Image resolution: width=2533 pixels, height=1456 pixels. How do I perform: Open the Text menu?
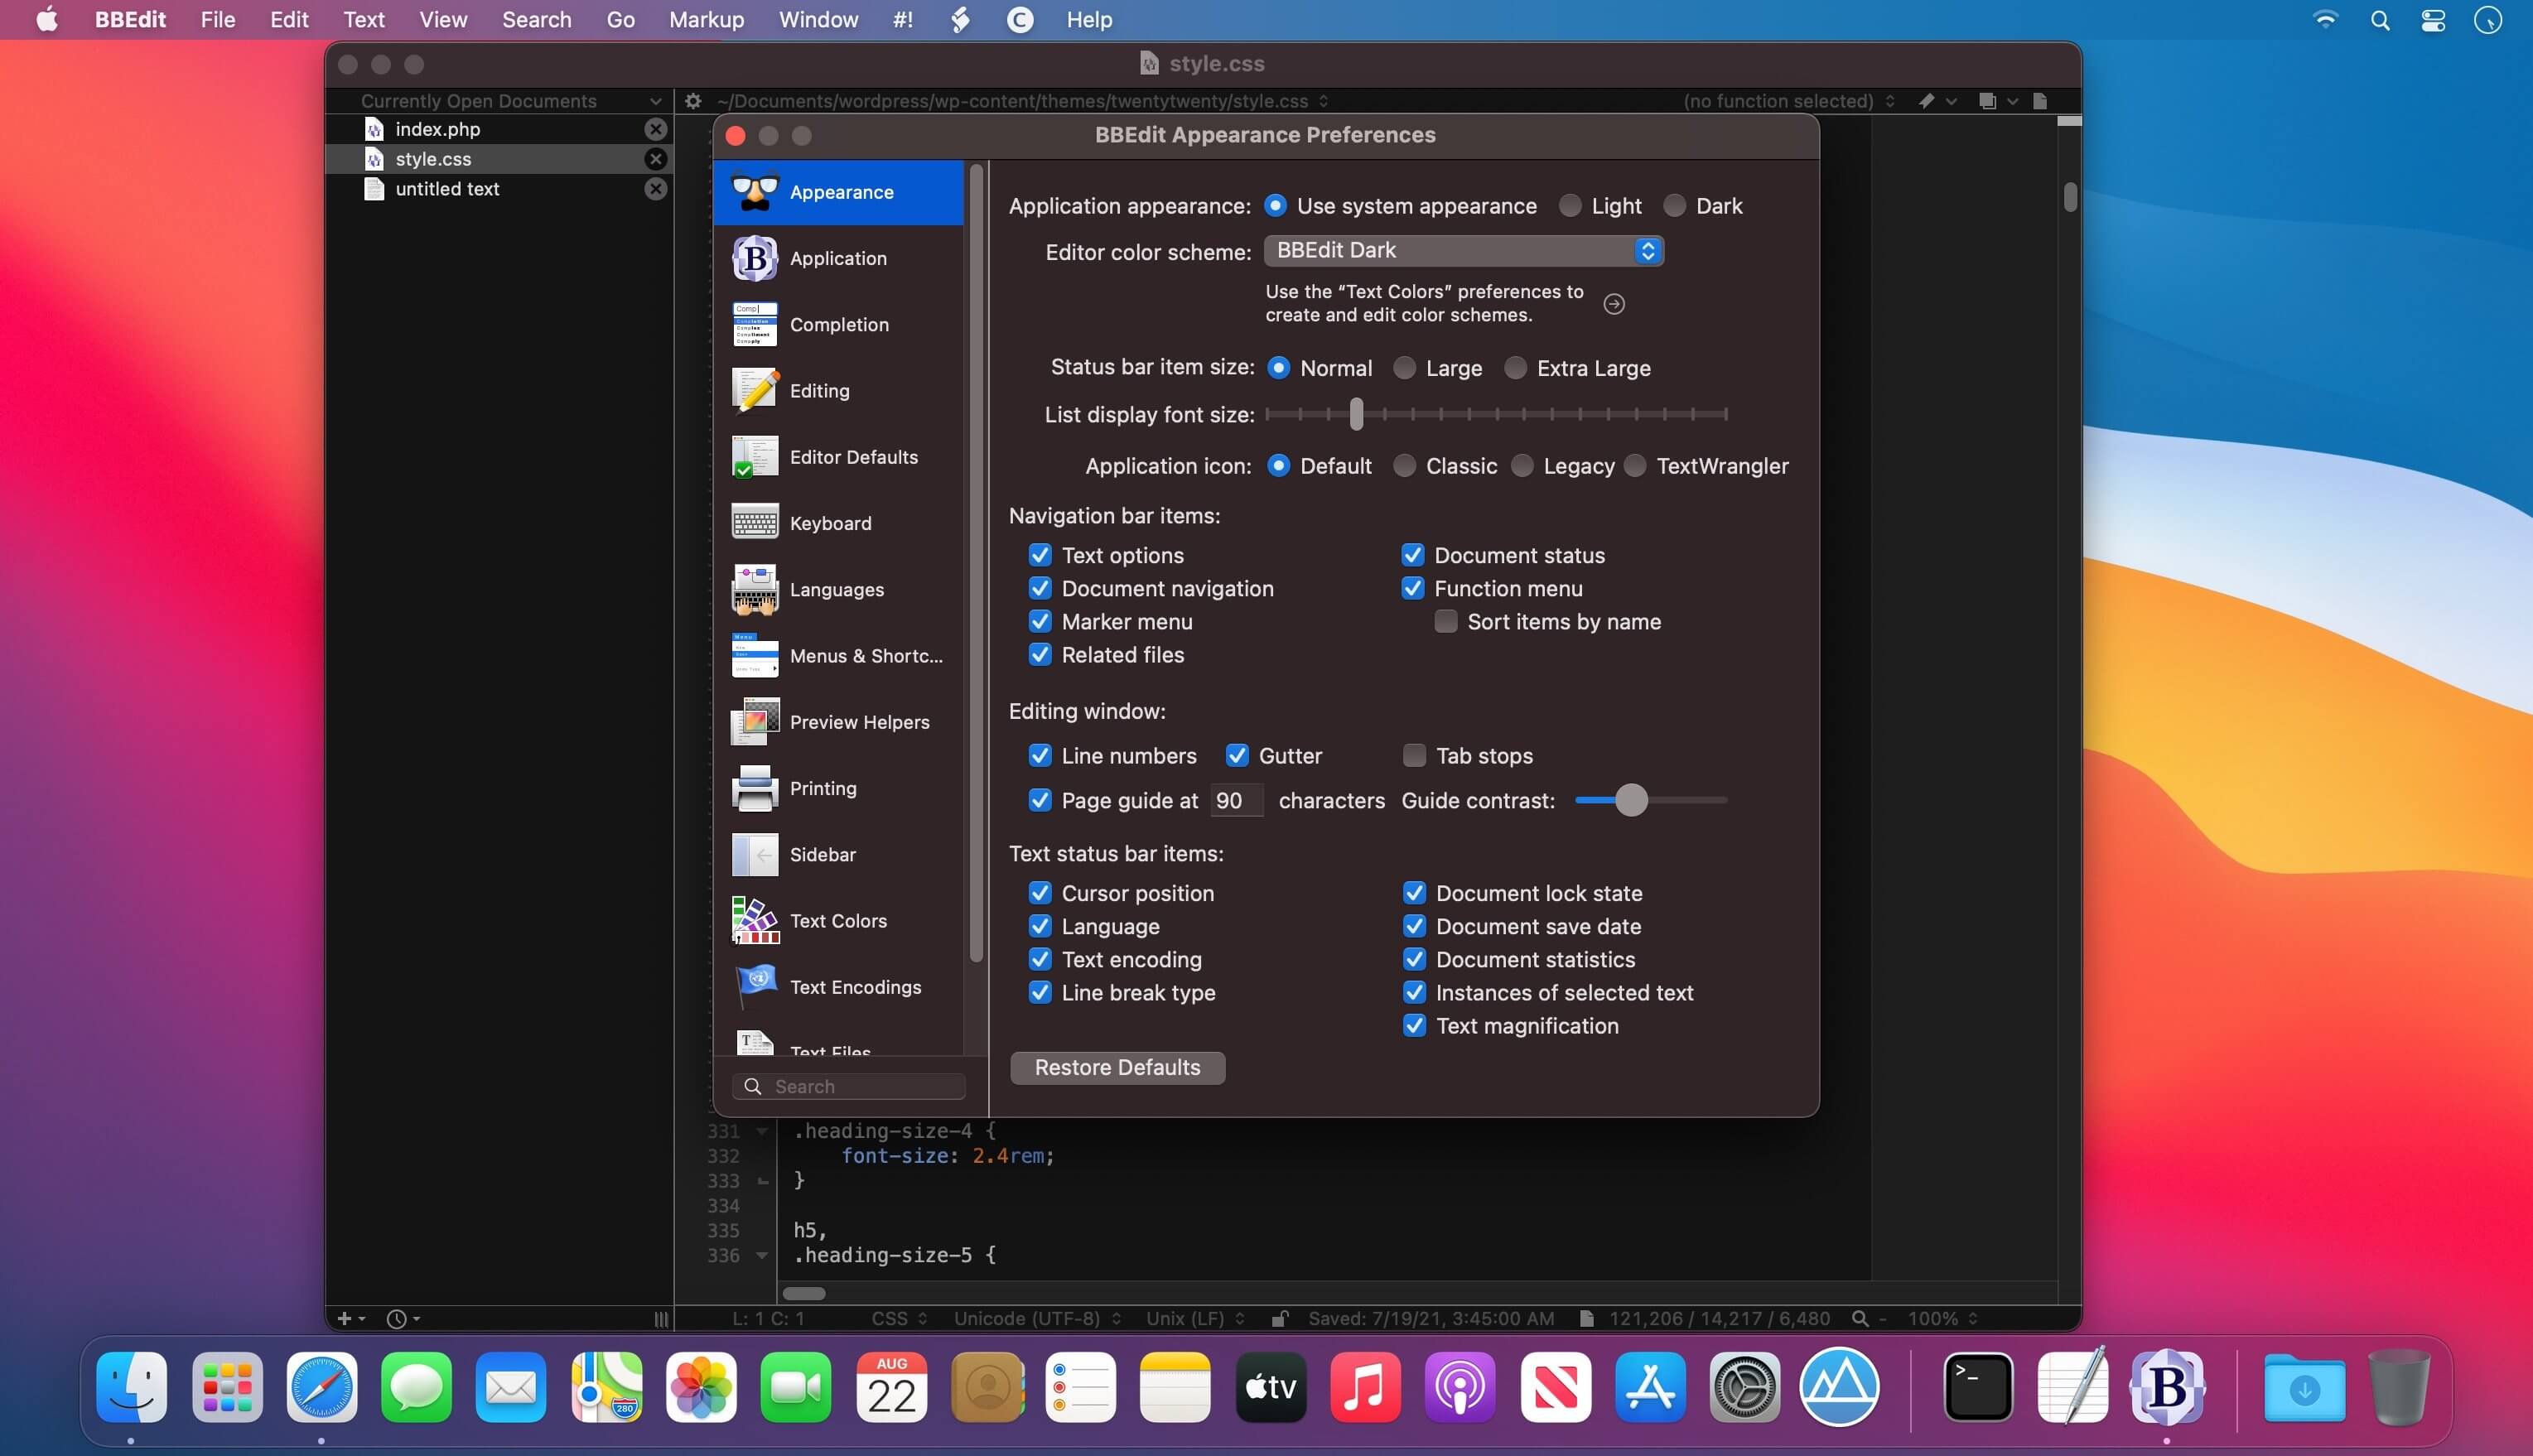click(364, 20)
